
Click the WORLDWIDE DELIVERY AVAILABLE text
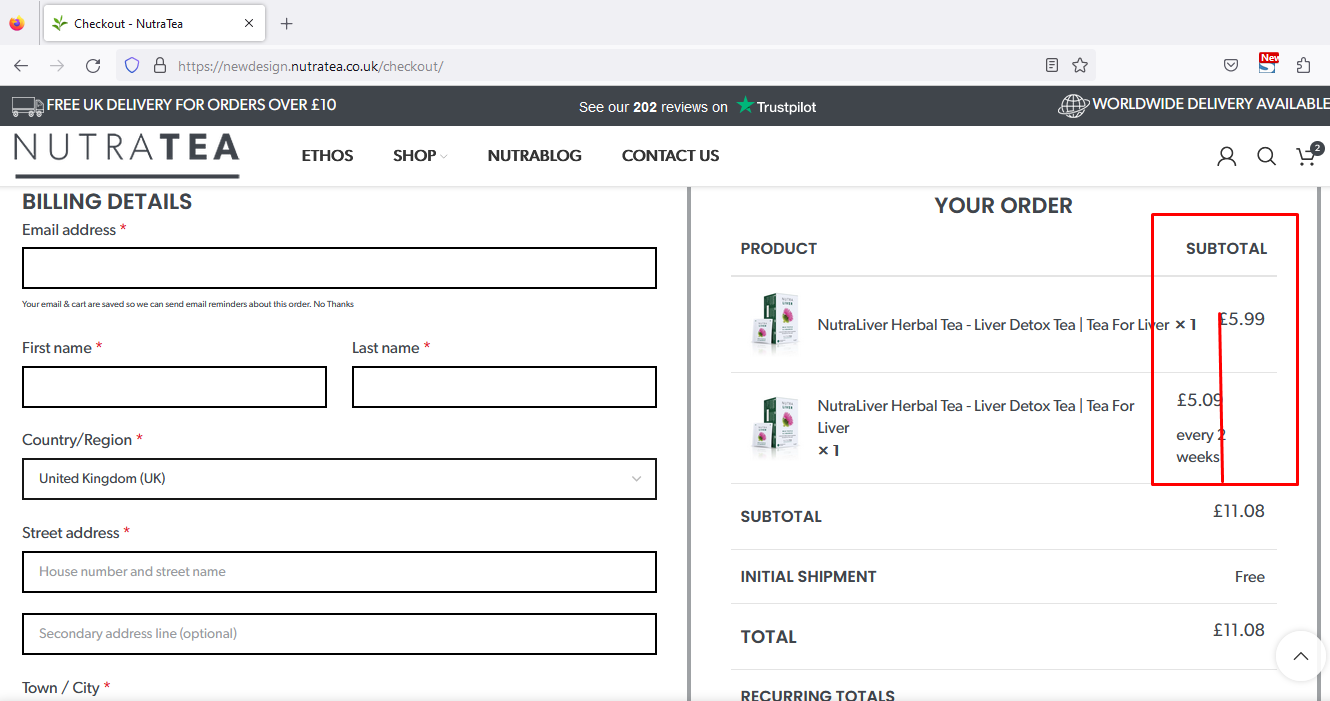pyautogui.click(x=1211, y=104)
